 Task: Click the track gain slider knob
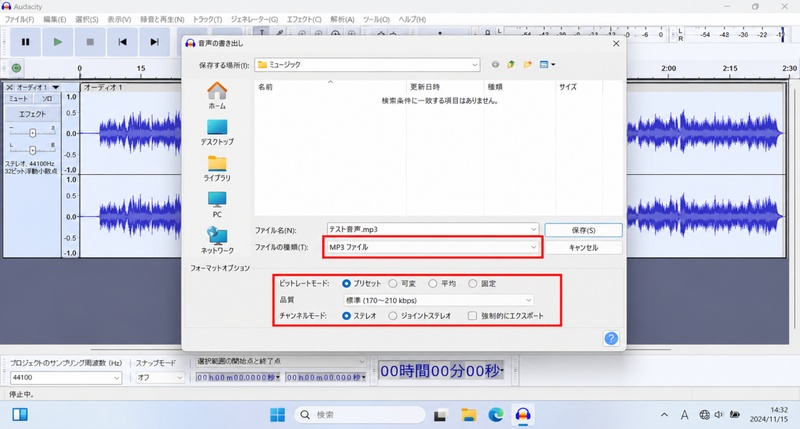pos(33,133)
